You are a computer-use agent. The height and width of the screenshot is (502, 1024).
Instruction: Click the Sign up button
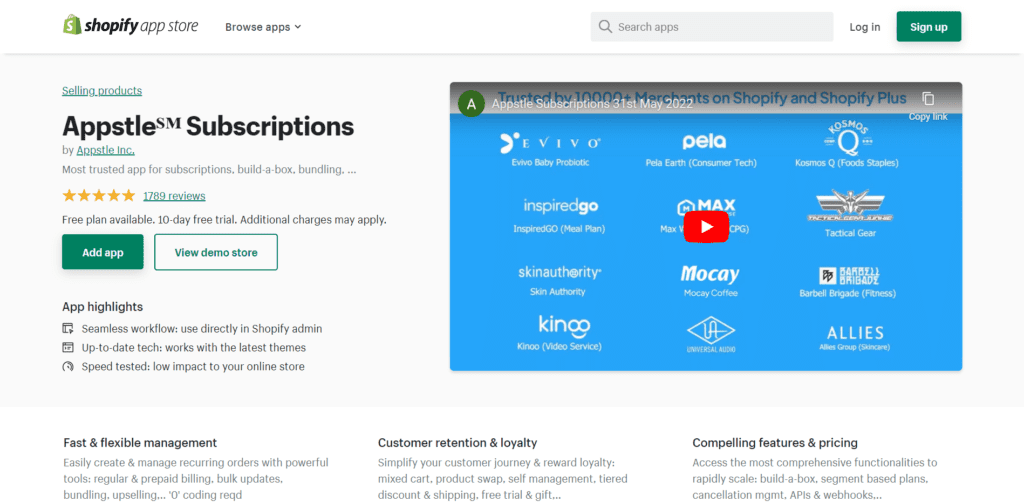929,27
